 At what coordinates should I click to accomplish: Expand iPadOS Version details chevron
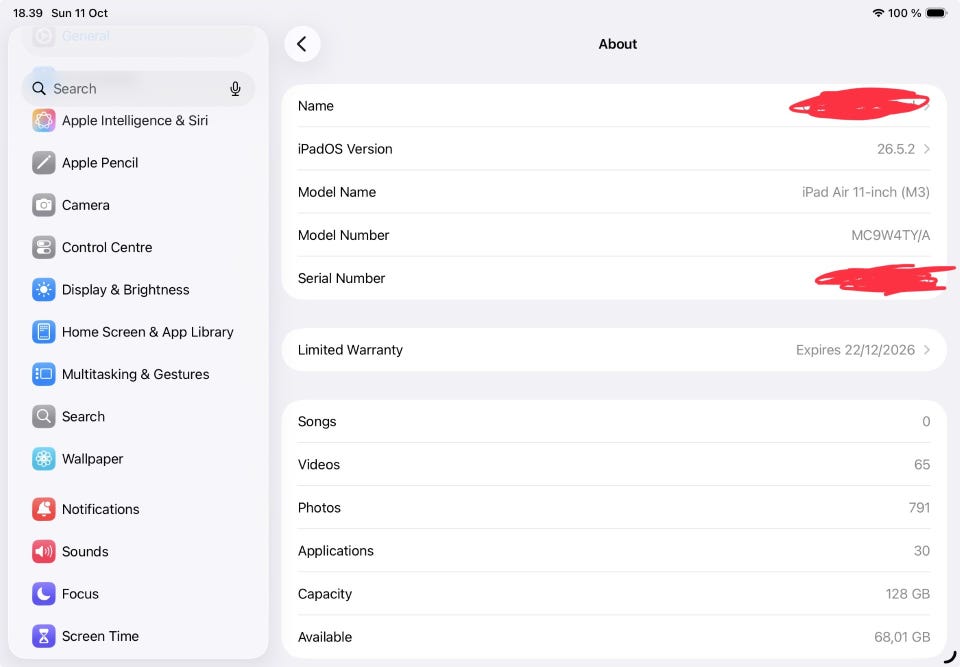pyautogui.click(x=926, y=149)
